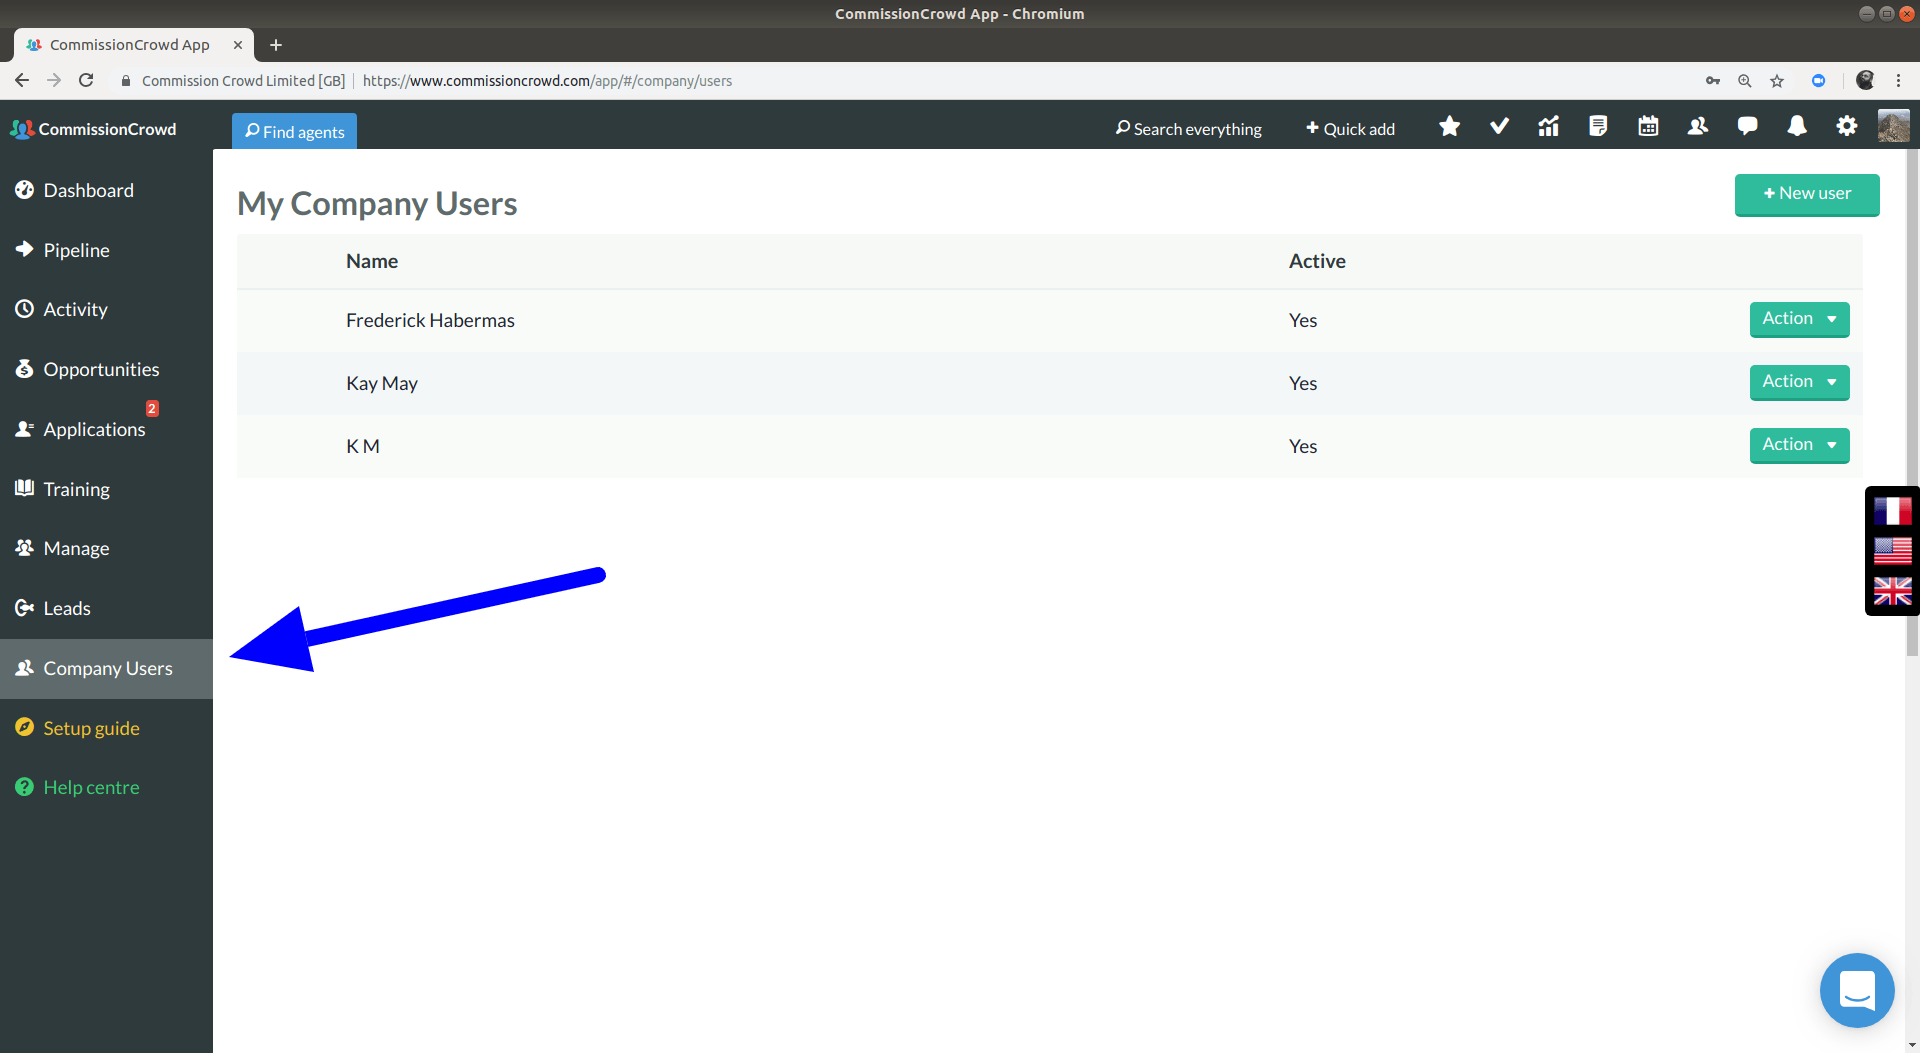Go to Dashboard in sidebar
Screen dimensions: 1920x1053
(88, 190)
